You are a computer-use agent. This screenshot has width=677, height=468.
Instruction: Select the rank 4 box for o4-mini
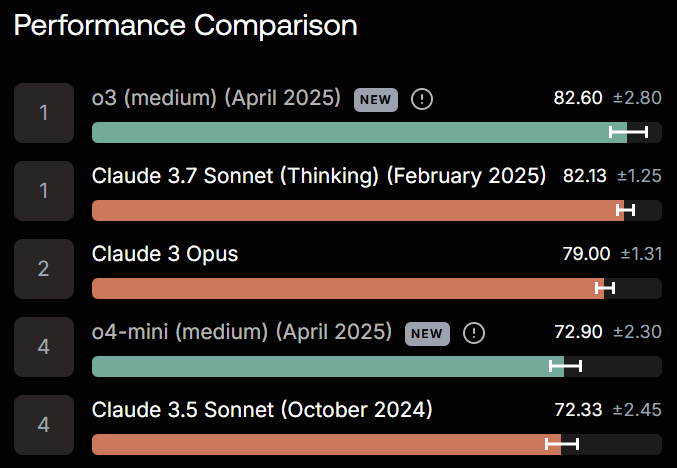click(x=44, y=347)
